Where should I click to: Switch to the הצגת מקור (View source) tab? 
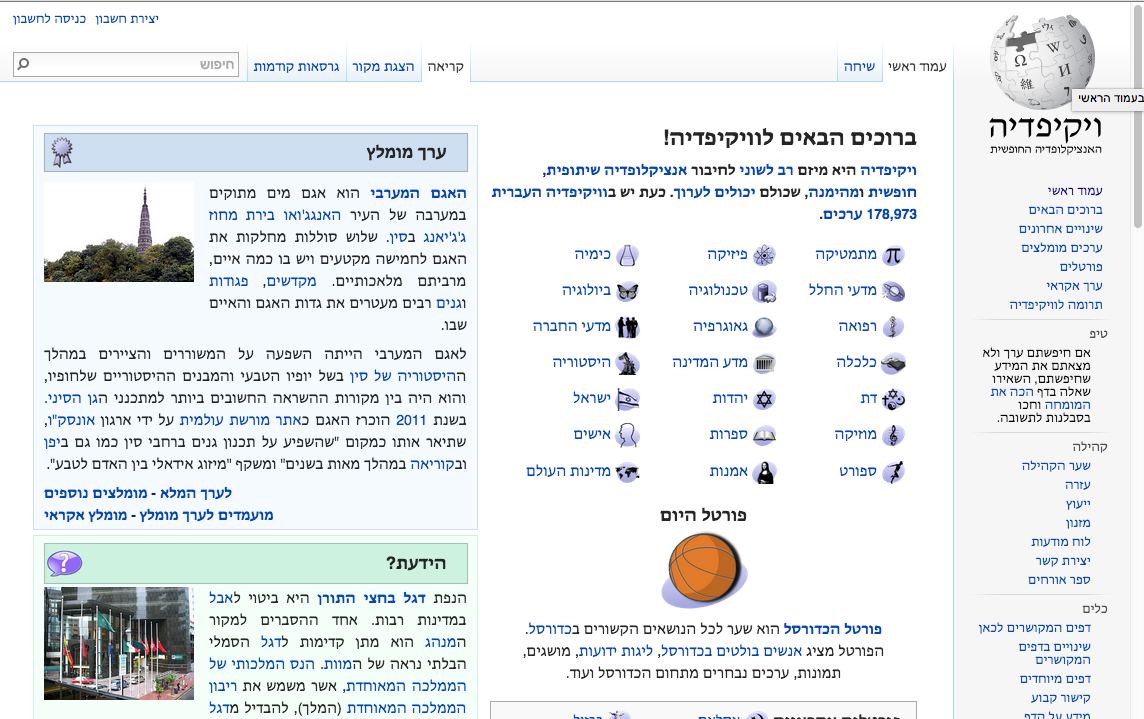(384, 66)
